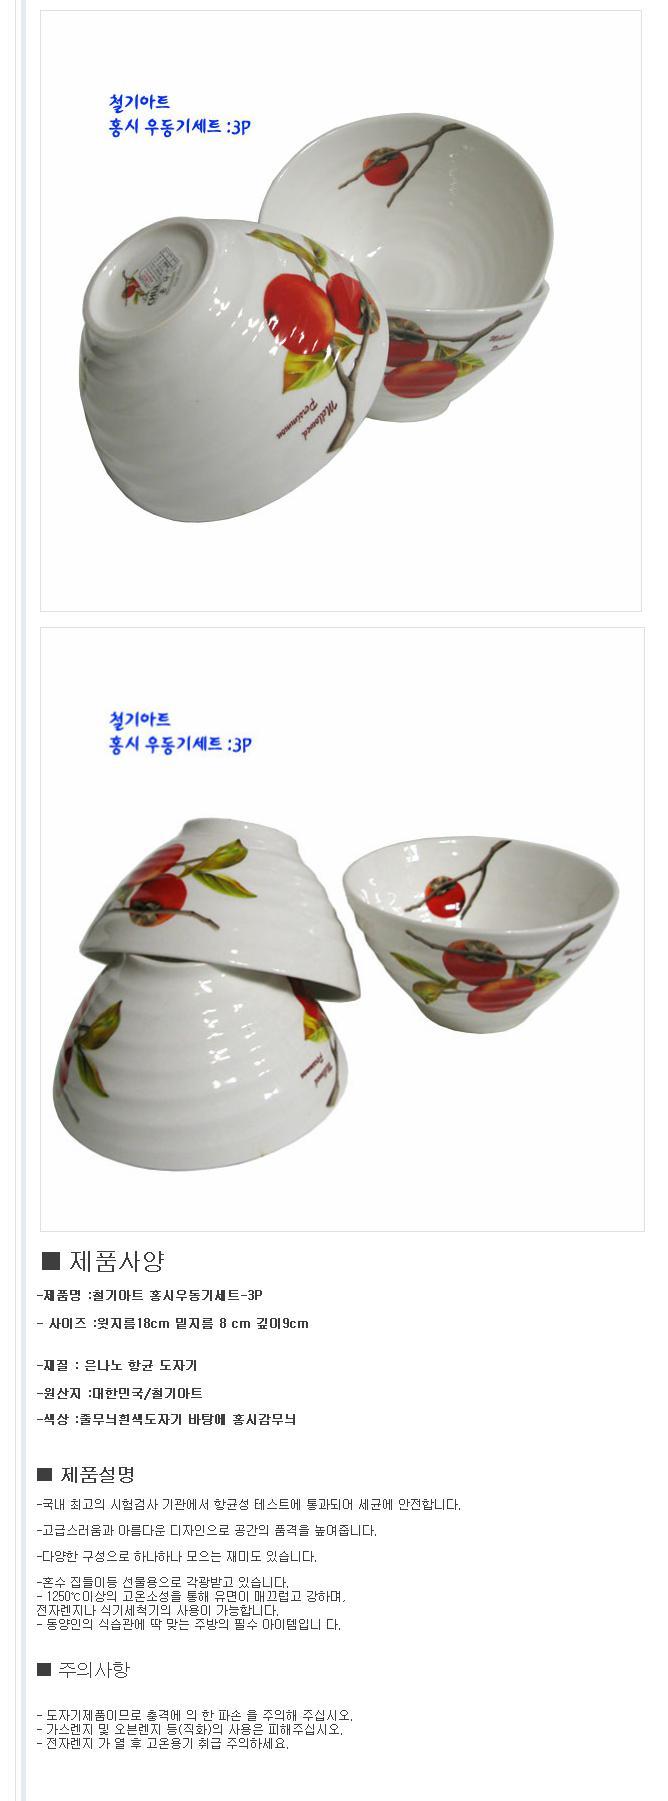
Task: Open the second stacked bowls product photo
Action: (342, 929)
